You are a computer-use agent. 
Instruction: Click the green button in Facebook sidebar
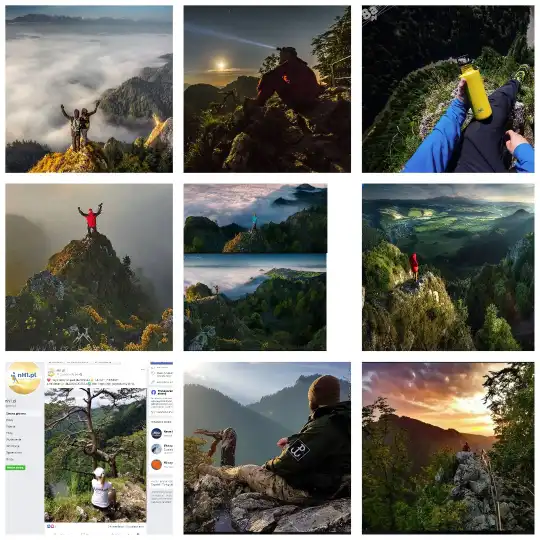point(15,467)
